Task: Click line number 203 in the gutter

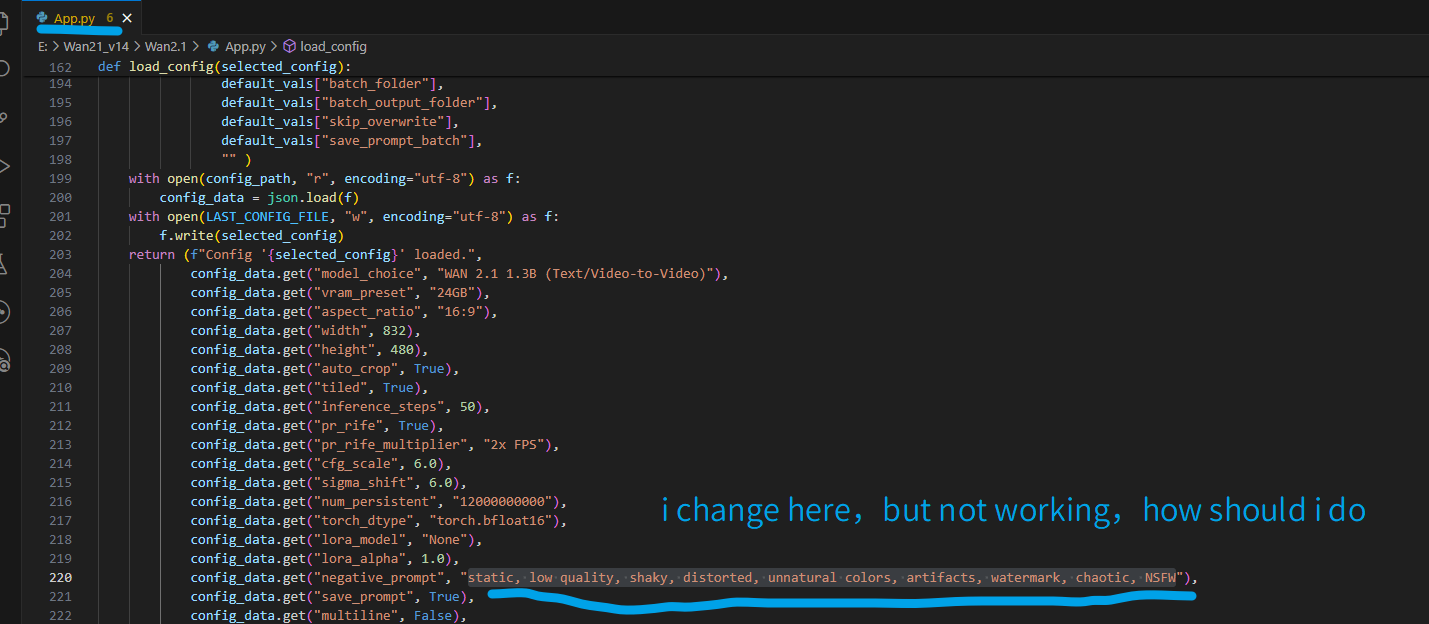Action: [x=60, y=255]
